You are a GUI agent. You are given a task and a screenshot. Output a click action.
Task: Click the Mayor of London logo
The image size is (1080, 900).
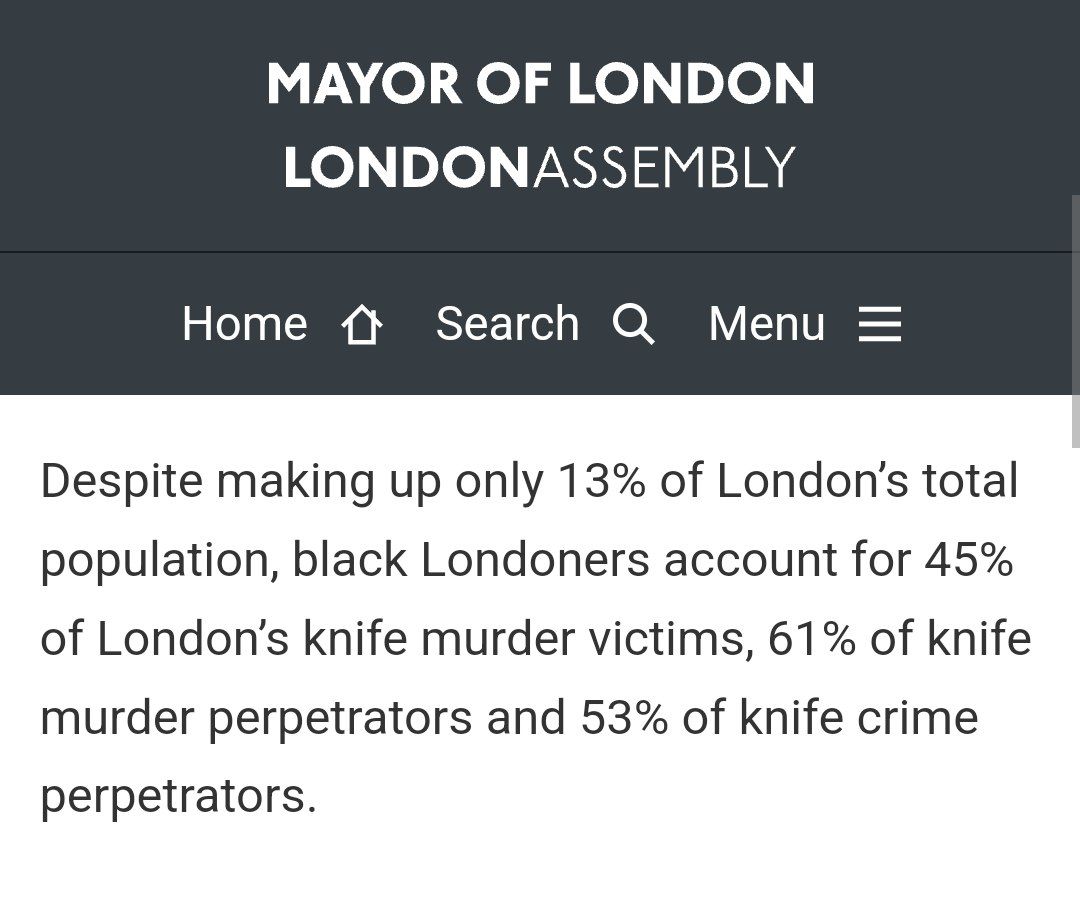pyautogui.click(x=540, y=84)
